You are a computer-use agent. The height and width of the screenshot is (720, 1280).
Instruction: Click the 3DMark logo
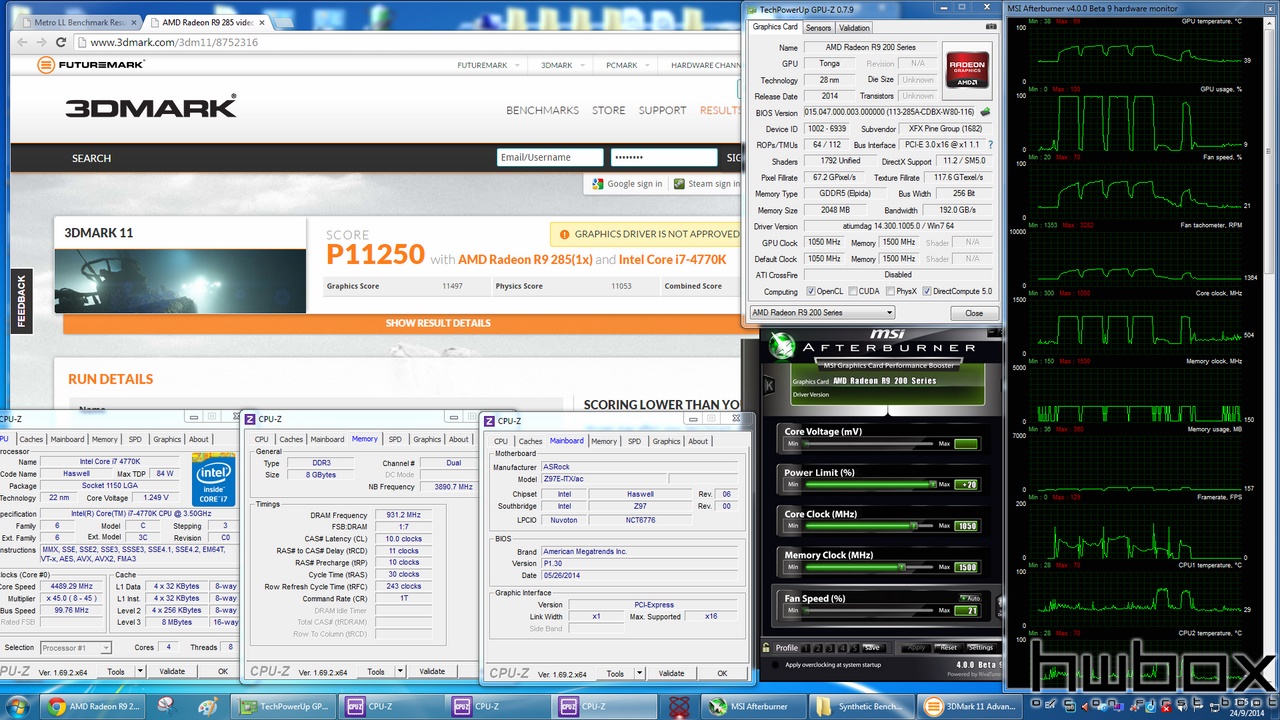[x=151, y=107]
